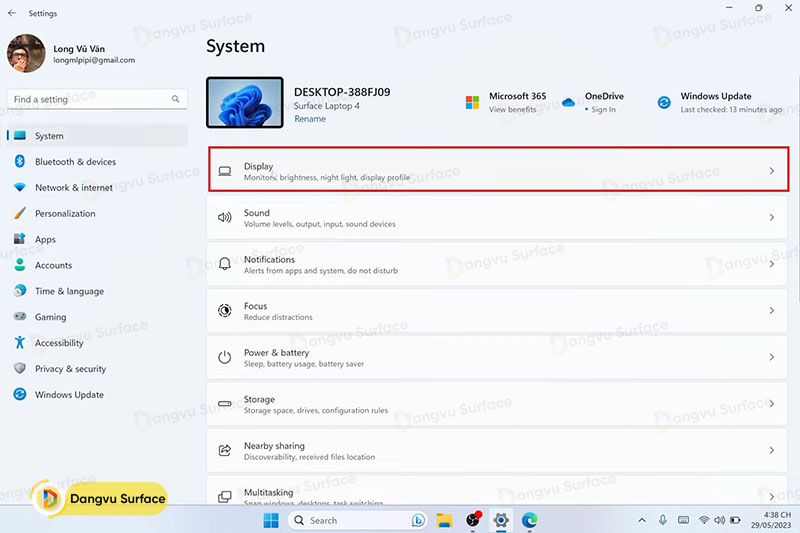Select Accounts in the sidebar
Image resolution: width=800 pixels, height=533 pixels.
click(53, 265)
